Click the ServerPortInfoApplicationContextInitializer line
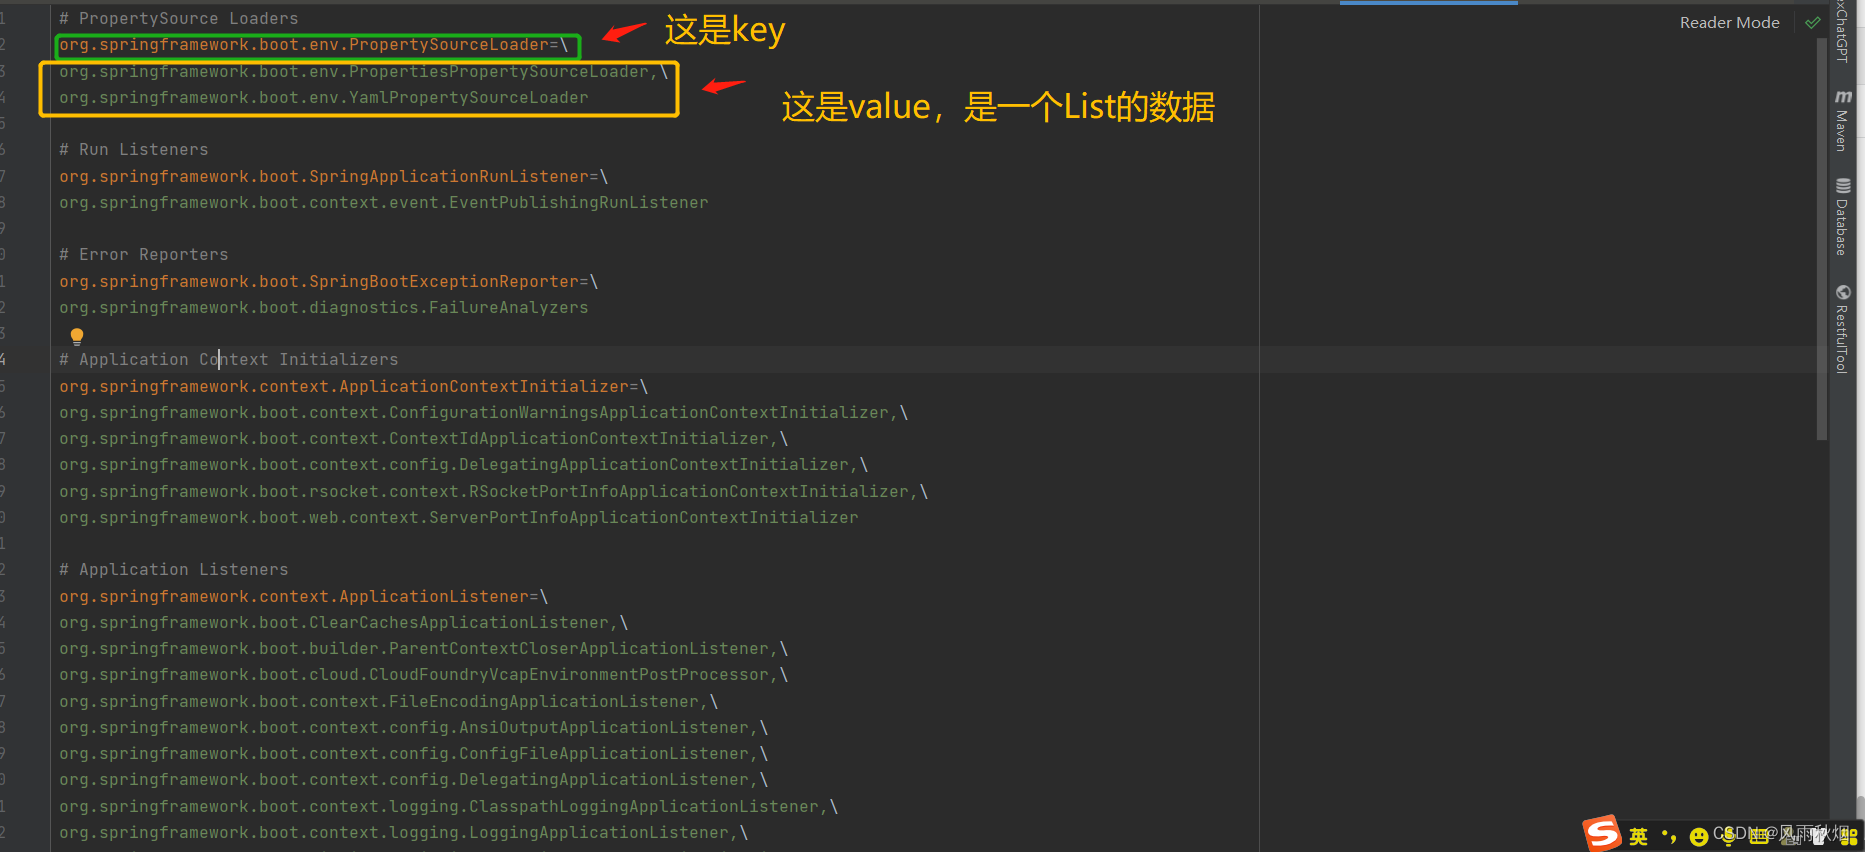The width and height of the screenshot is (1865, 852). click(x=458, y=518)
